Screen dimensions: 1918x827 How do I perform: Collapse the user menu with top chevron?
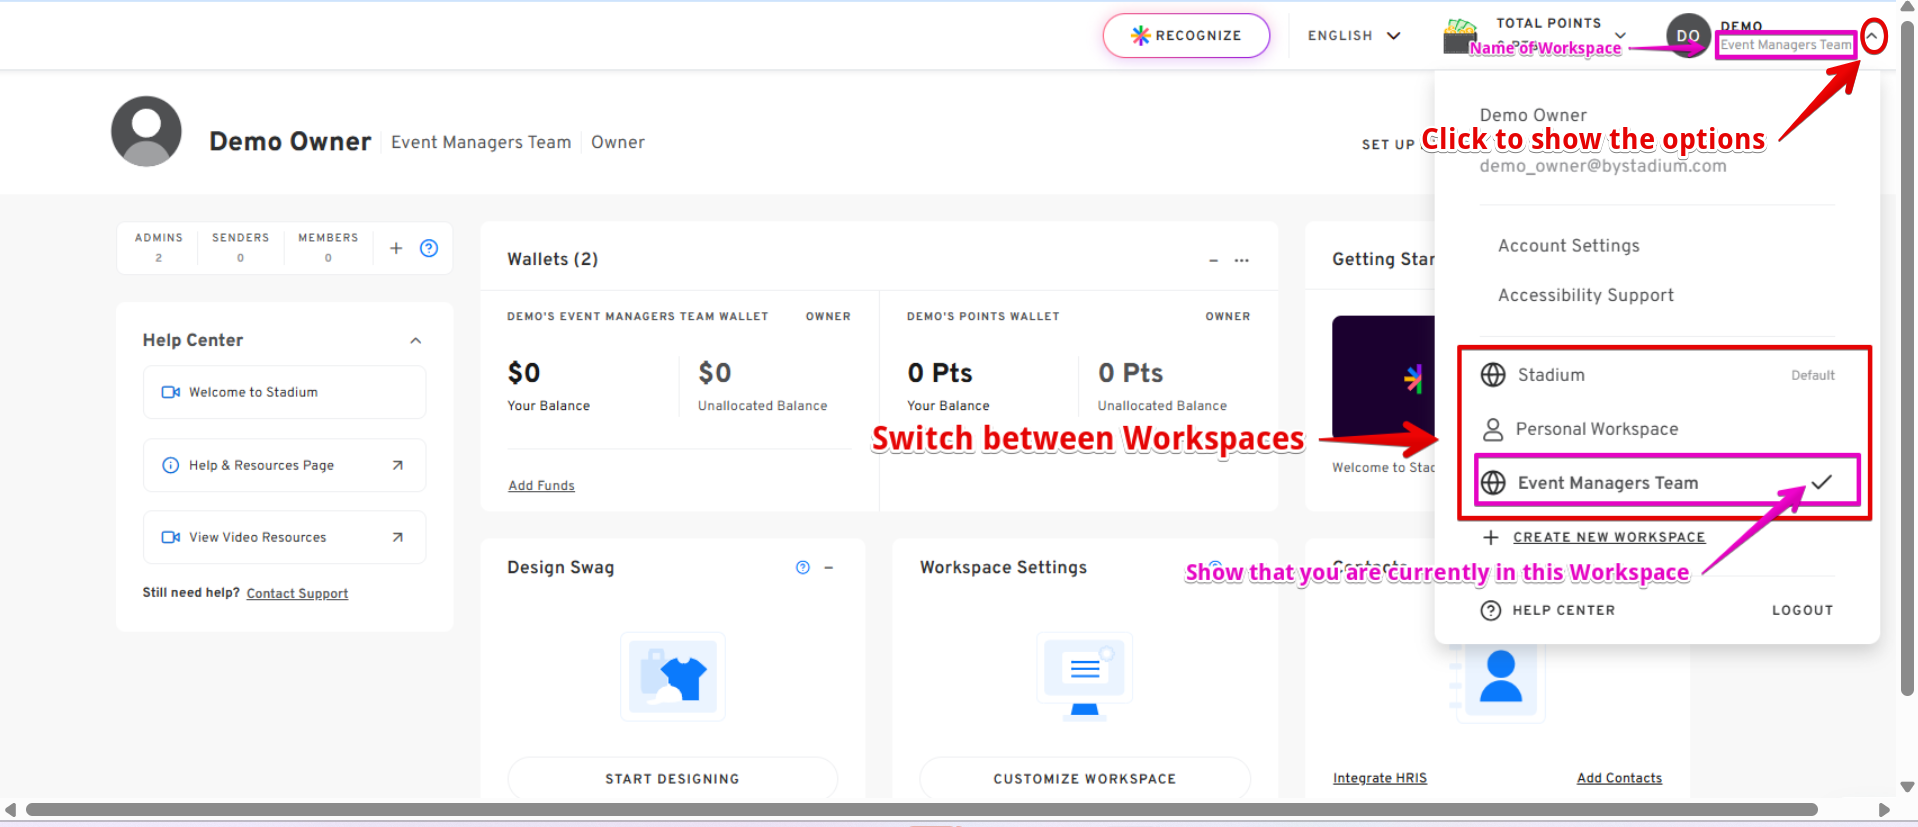[x=1873, y=36]
